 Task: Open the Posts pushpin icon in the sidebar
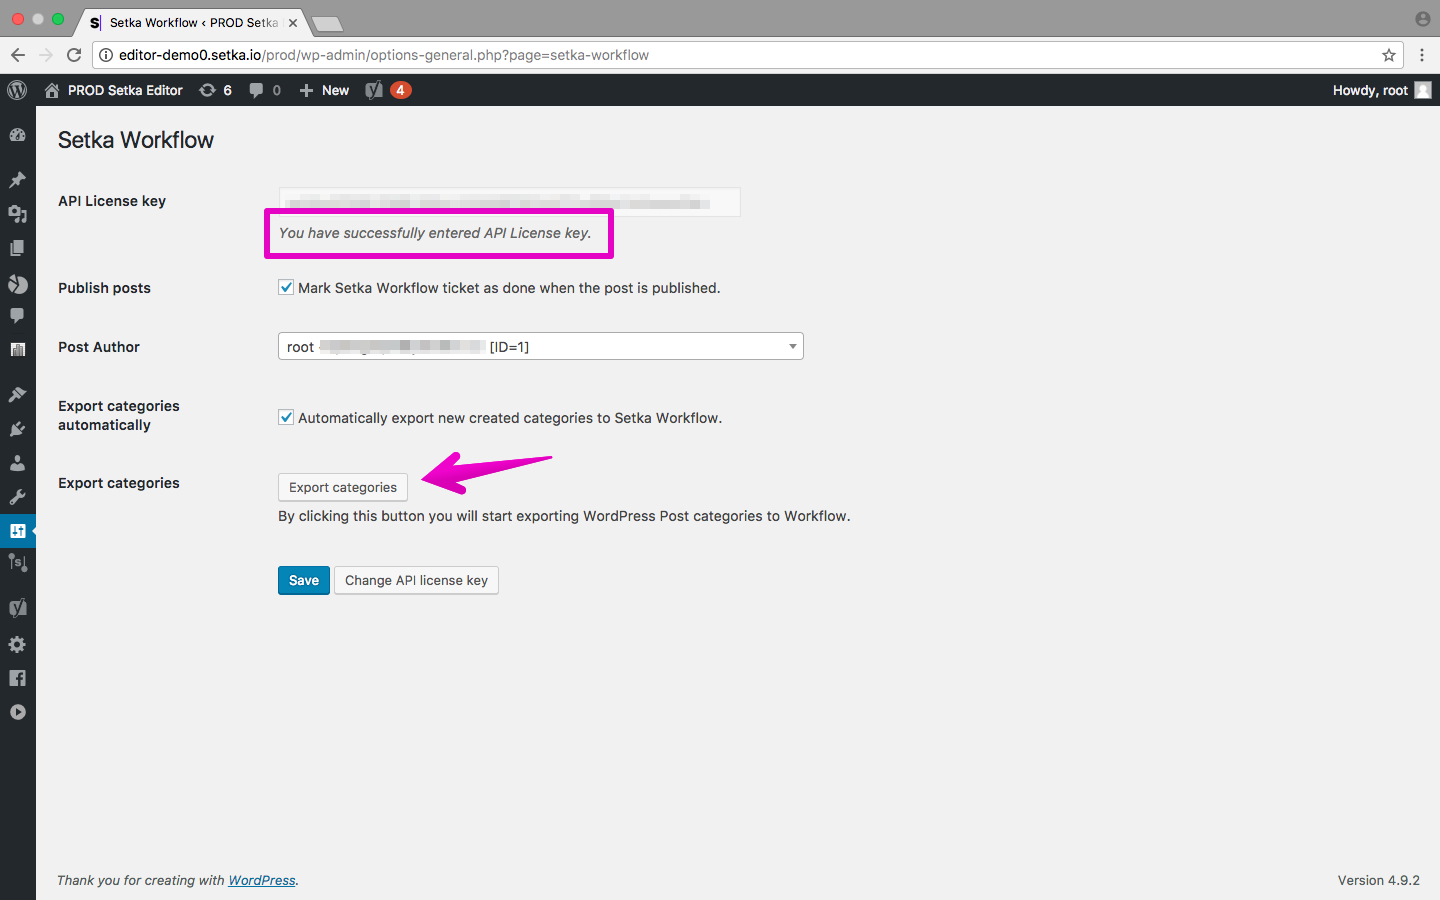(x=17, y=180)
